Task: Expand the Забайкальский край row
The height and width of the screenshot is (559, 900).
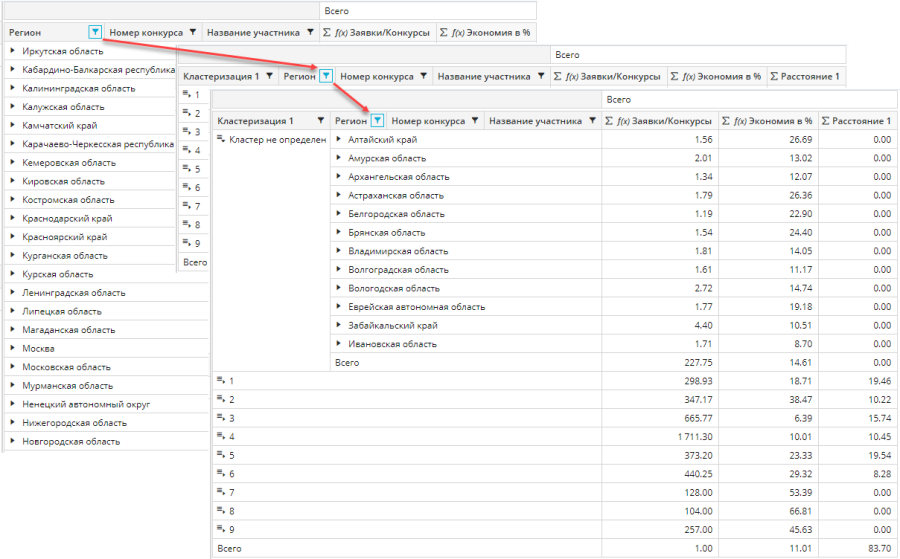Action: tap(339, 325)
